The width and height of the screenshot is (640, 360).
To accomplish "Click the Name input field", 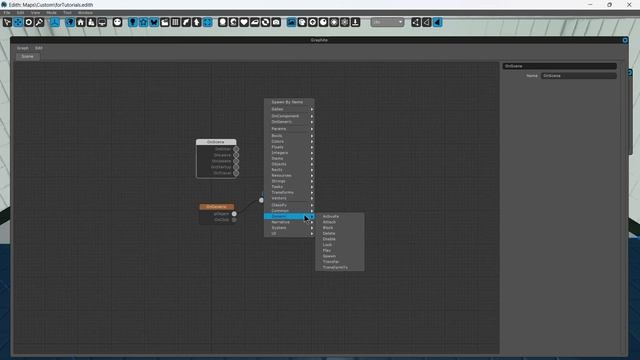I will (578, 76).
